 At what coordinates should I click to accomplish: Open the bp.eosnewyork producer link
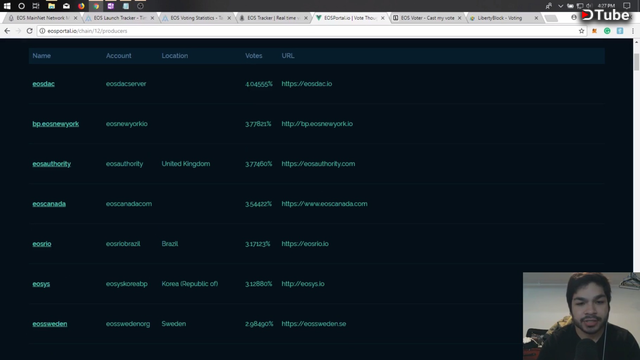tap(56, 124)
